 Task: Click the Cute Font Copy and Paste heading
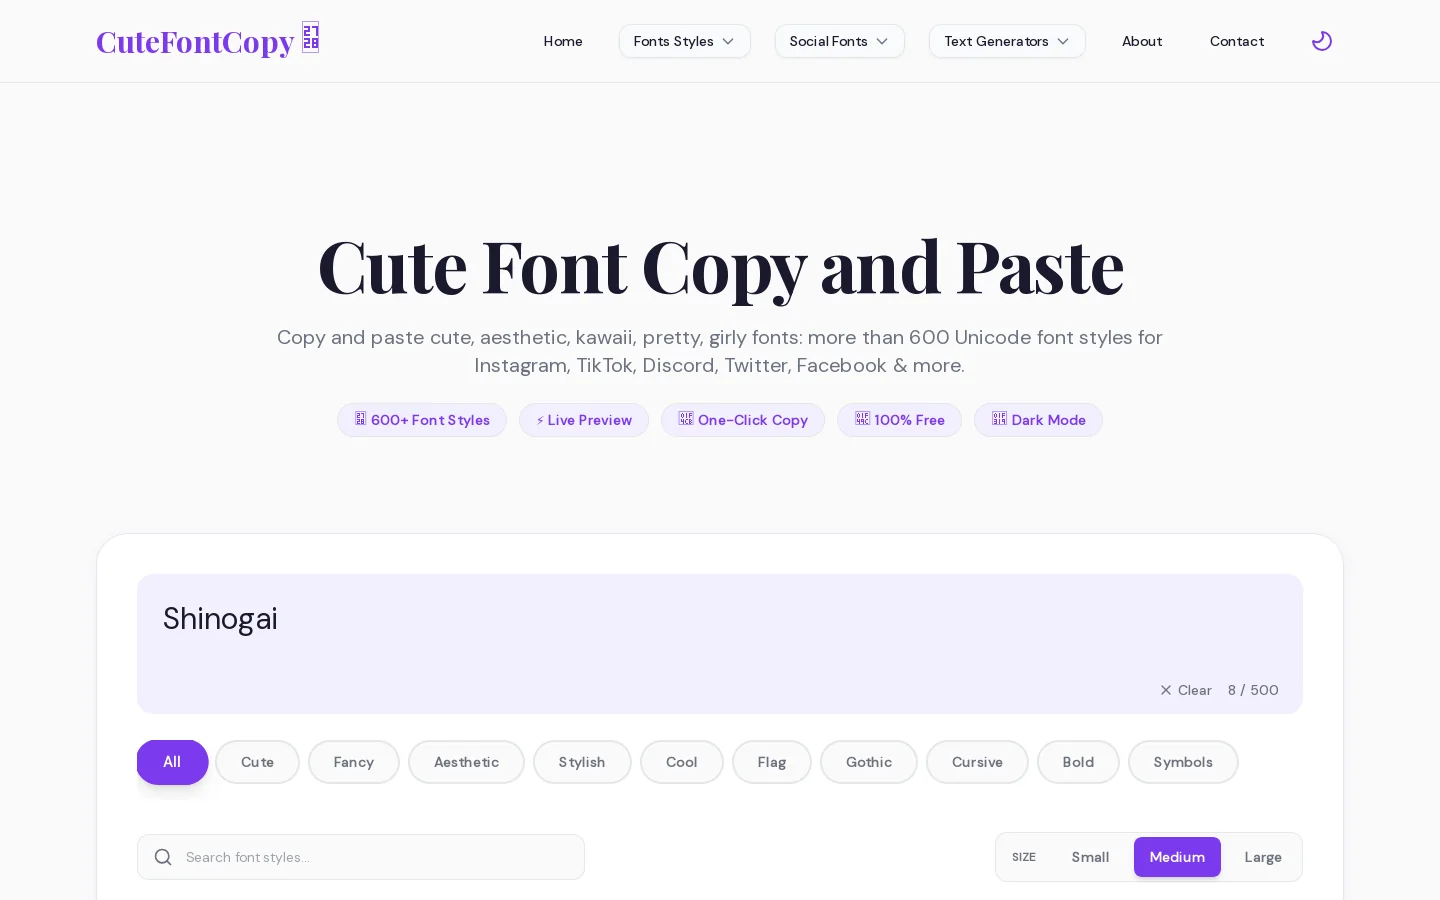tap(720, 267)
